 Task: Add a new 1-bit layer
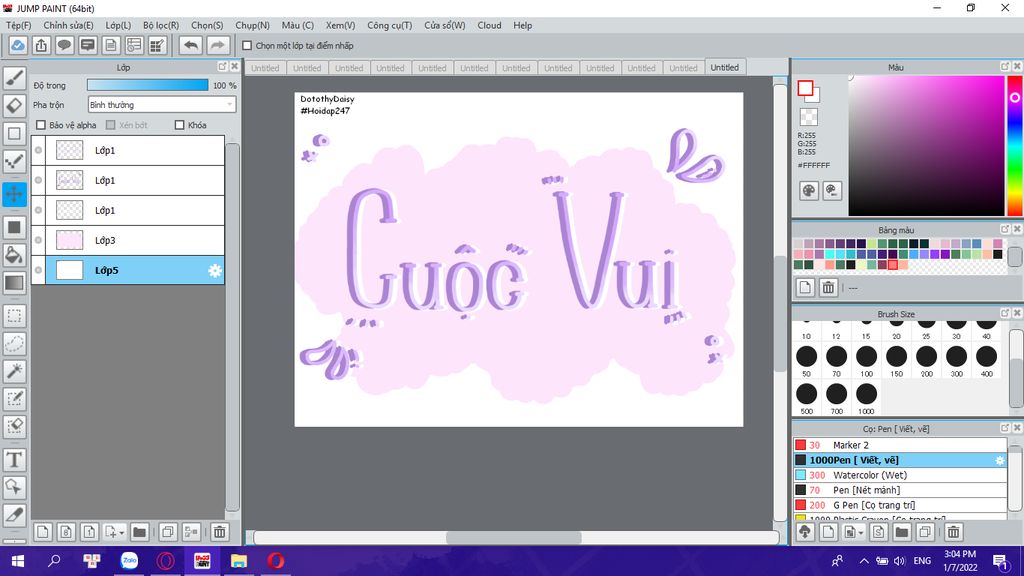89,532
